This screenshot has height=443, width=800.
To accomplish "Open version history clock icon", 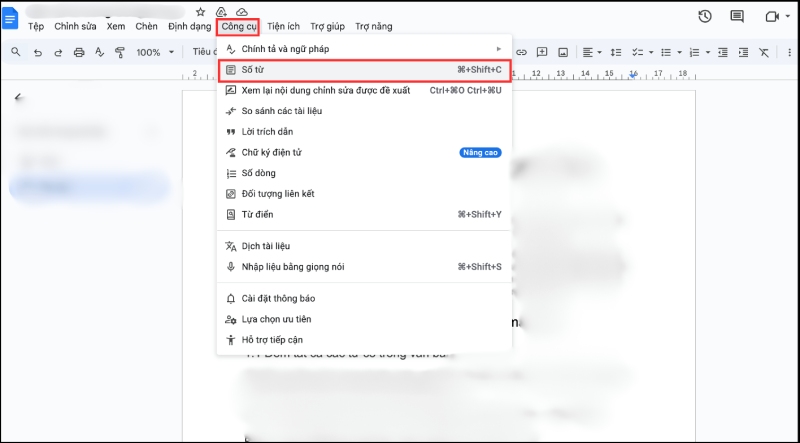I will click(x=705, y=16).
